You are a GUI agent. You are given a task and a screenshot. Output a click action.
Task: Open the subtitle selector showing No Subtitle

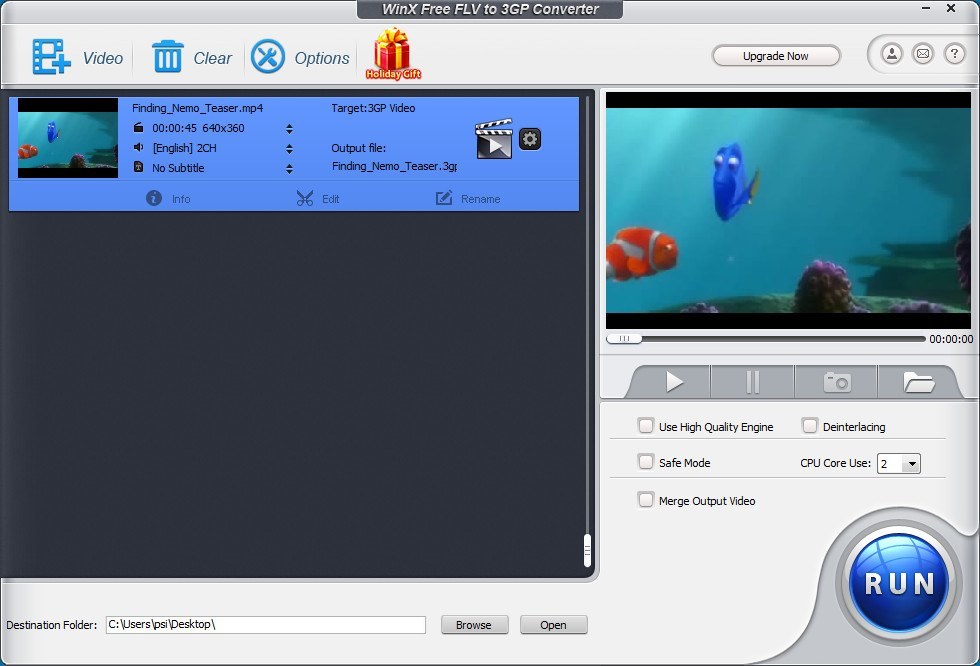[x=288, y=168]
